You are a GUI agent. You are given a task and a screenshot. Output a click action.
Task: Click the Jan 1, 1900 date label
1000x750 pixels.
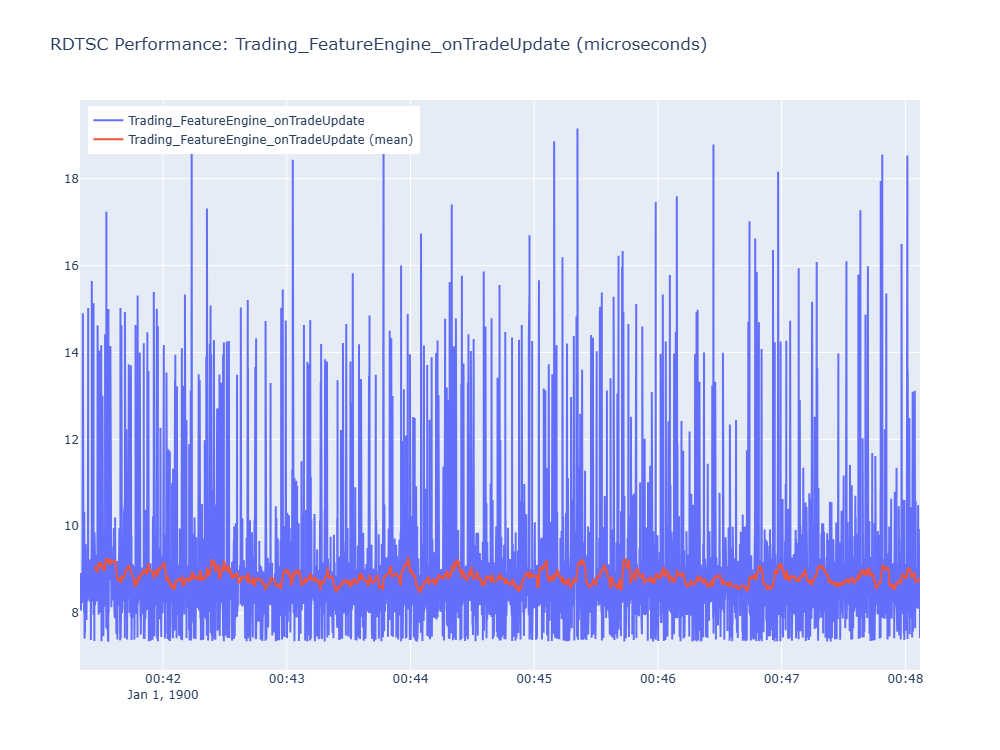tap(163, 695)
